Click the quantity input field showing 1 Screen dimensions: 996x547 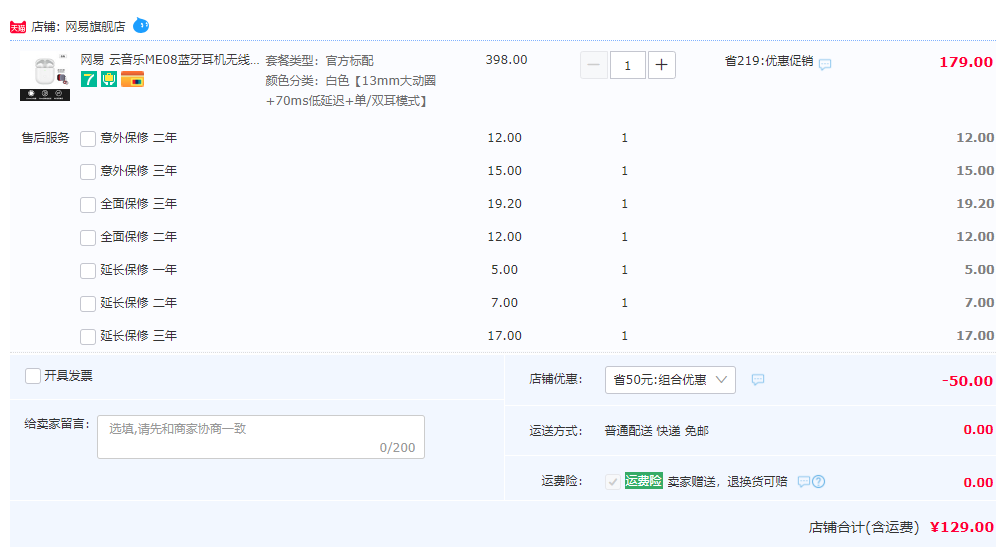click(628, 65)
